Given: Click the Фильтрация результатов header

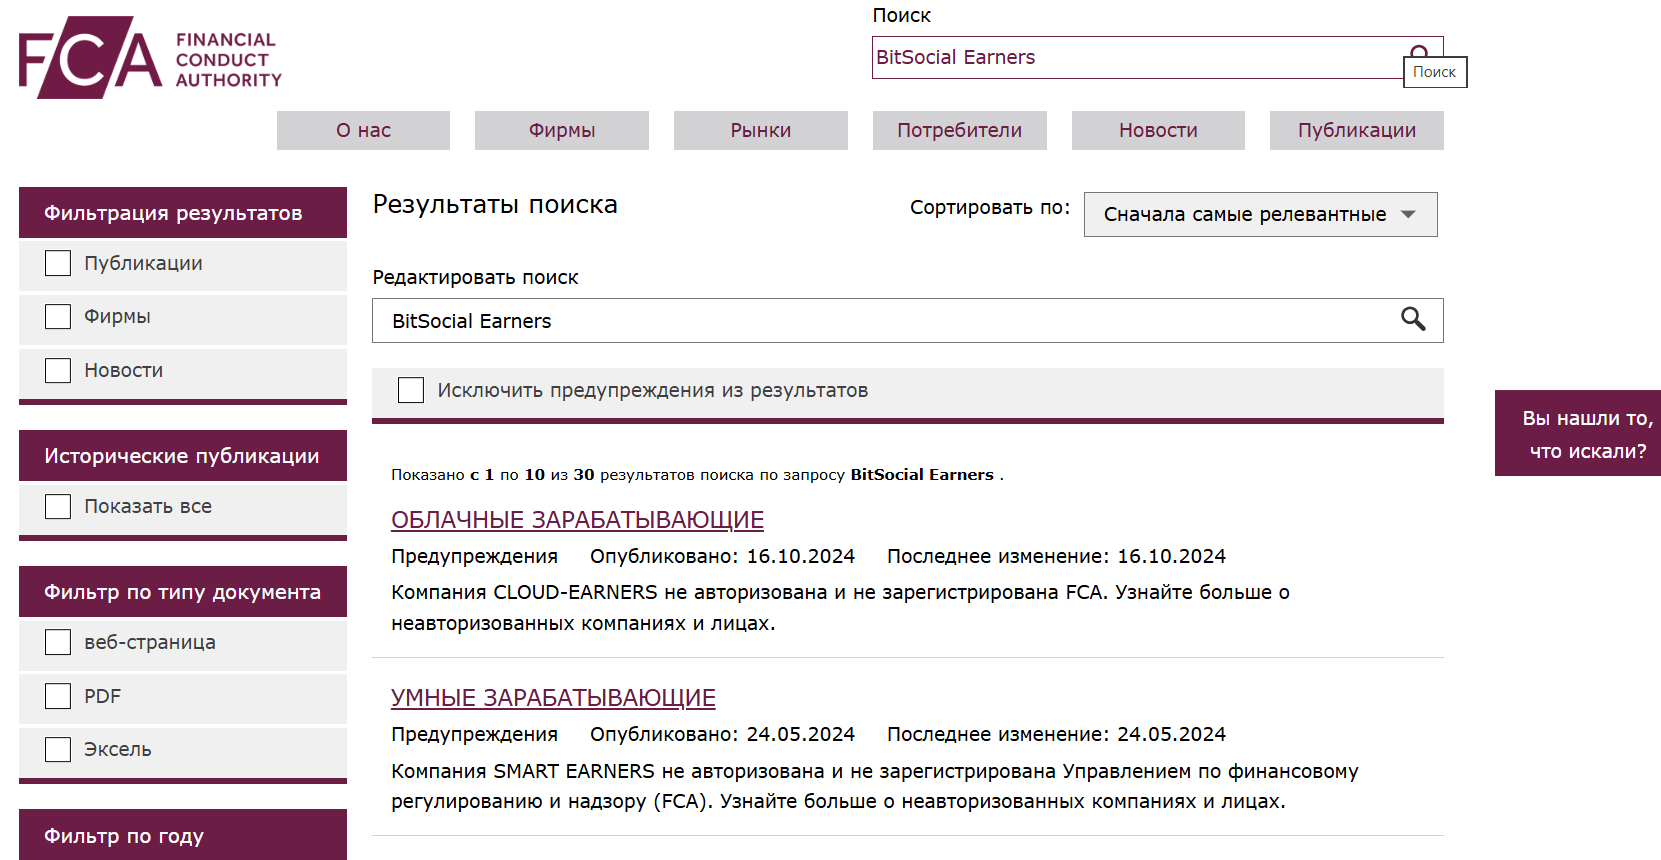Looking at the screenshot, I should (x=183, y=213).
